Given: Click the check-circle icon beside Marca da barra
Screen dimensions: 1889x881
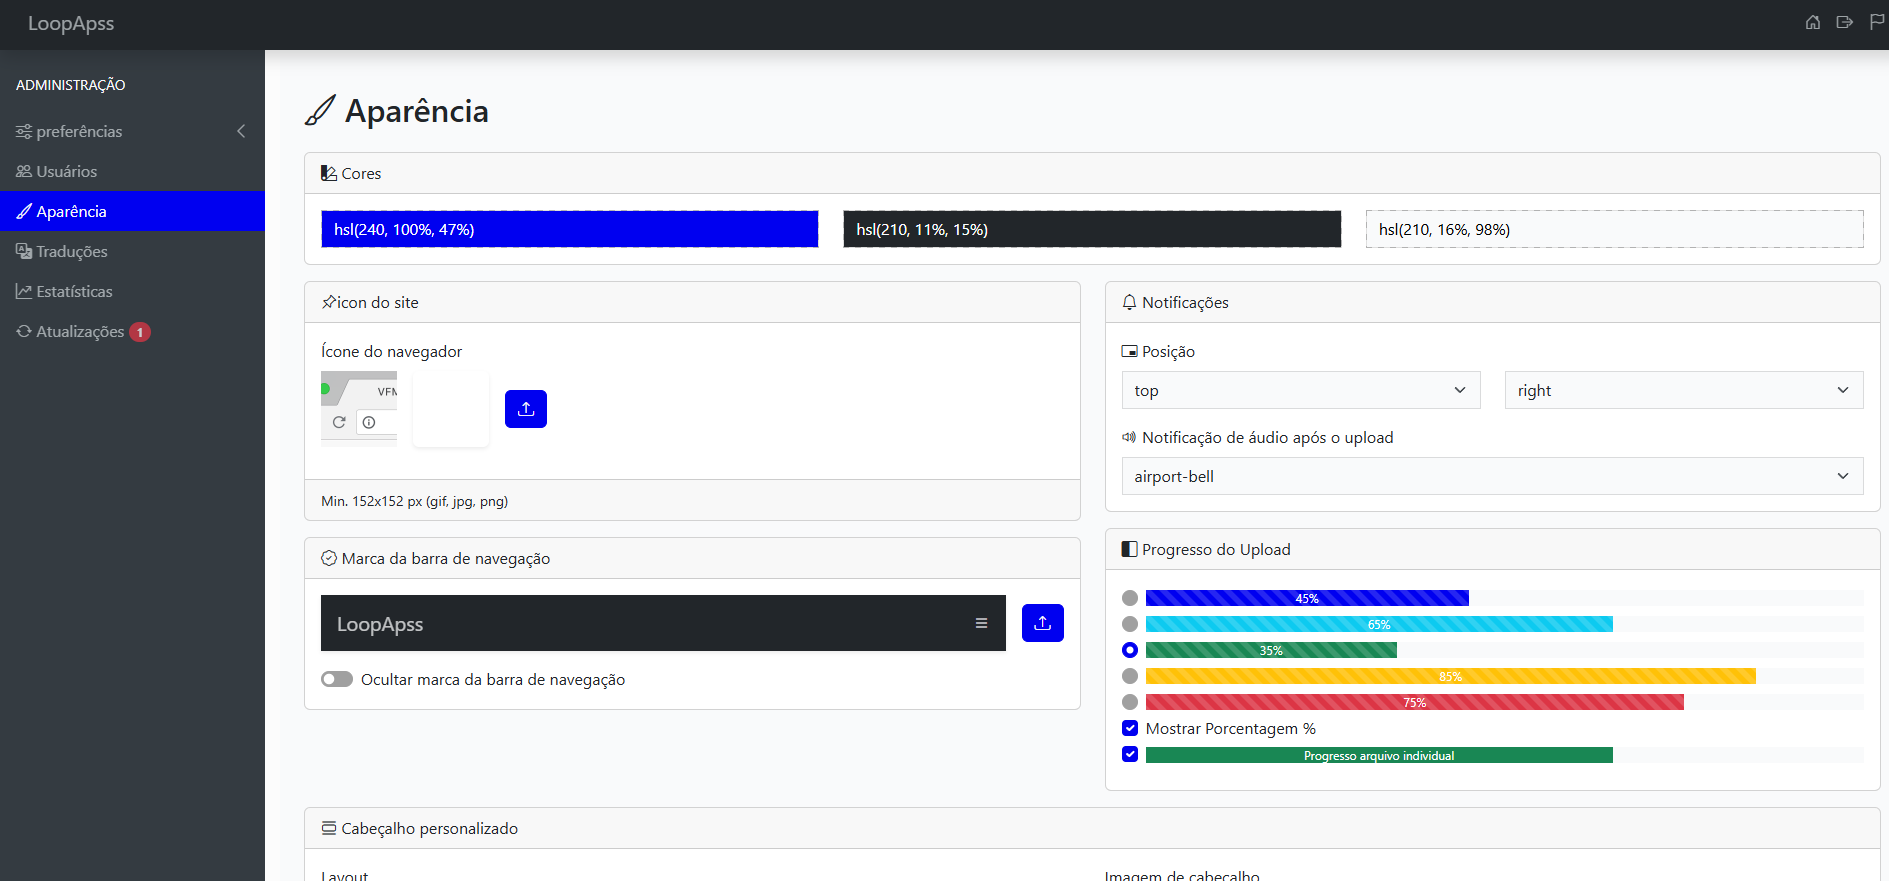Looking at the screenshot, I should point(329,558).
